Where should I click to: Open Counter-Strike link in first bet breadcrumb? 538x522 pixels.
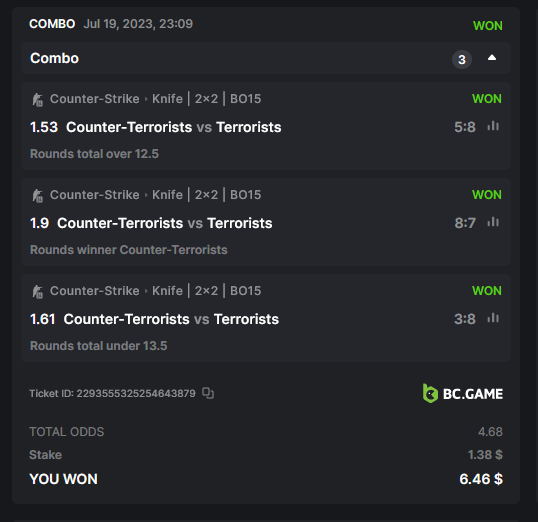click(95, 99)
